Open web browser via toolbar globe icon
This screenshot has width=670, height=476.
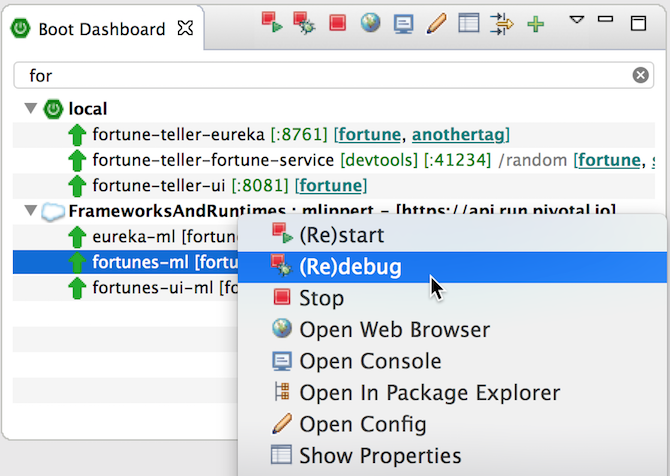click(371, 23)
